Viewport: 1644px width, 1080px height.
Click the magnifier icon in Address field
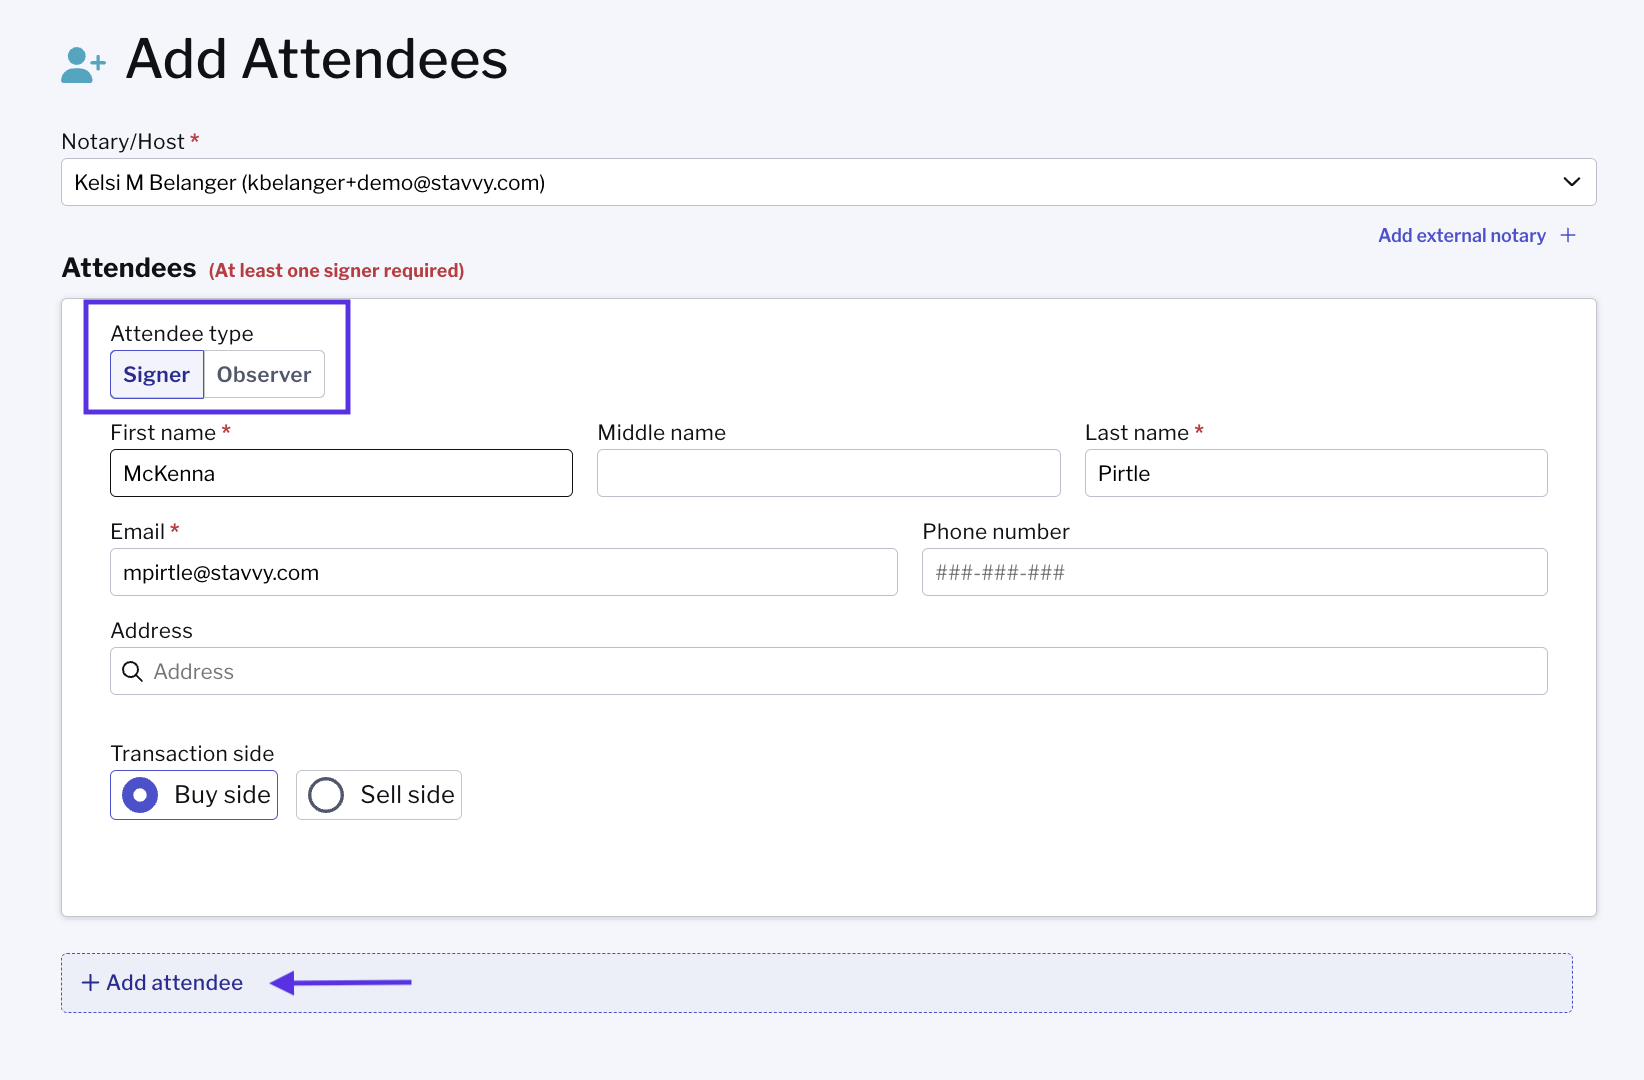[x=132, y=671]
